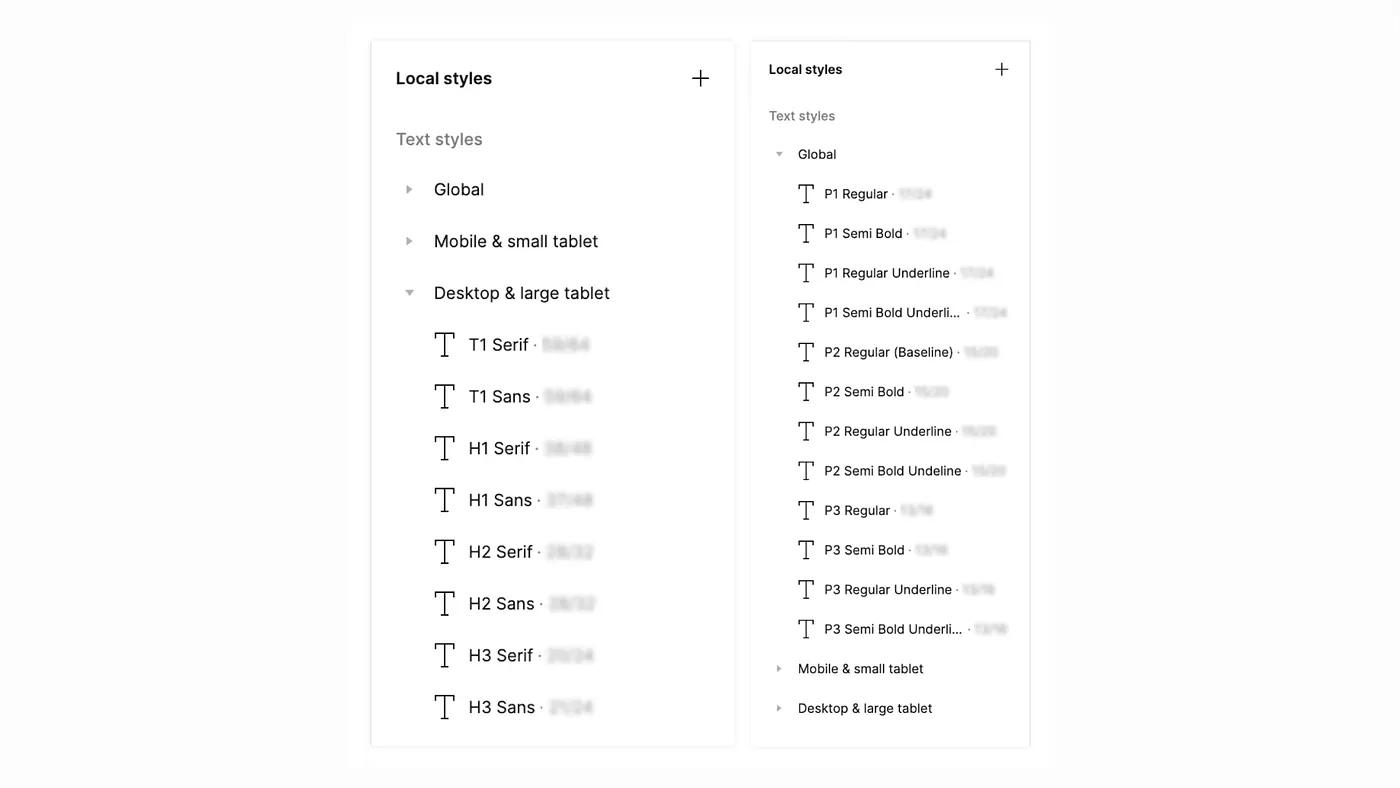Click the T icon beside P1 Regular
1400x788 pixels.
coord(806,194)
